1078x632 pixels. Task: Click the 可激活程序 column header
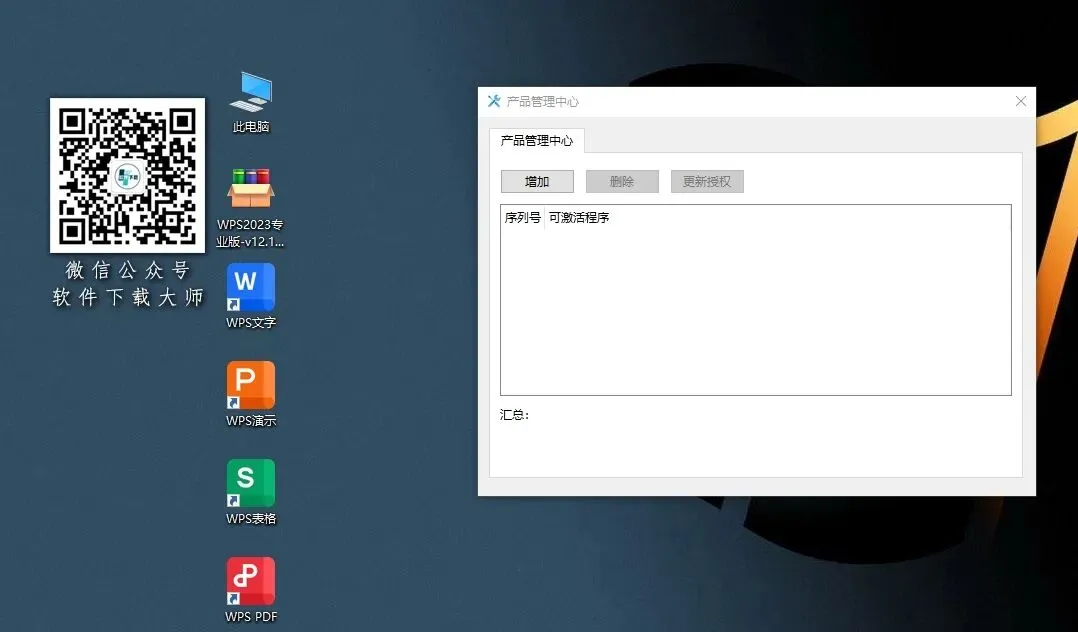[579, 218]
